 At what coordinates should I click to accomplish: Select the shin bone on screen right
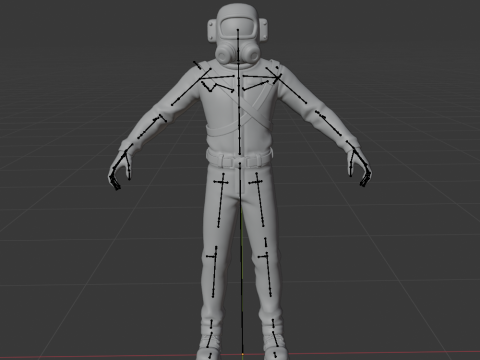(x=268, y=274)
